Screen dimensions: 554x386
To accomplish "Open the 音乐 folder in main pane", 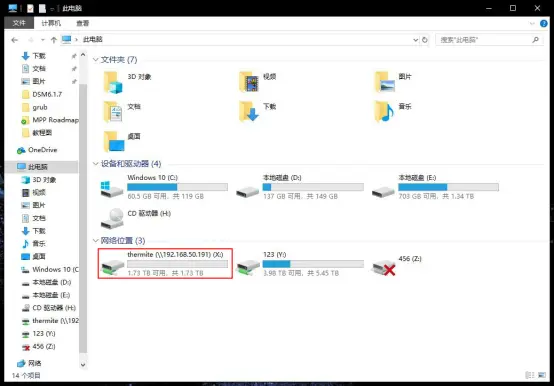I will click(385, 112).
